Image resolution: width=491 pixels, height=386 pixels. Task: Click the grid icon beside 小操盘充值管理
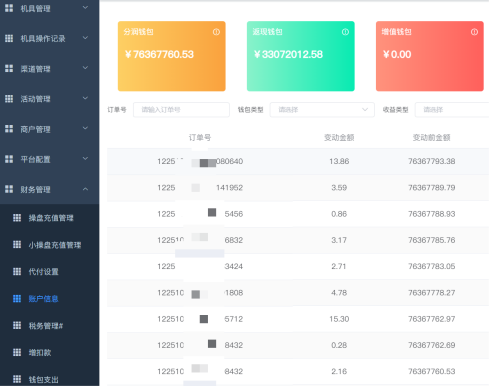click(17, 245)
